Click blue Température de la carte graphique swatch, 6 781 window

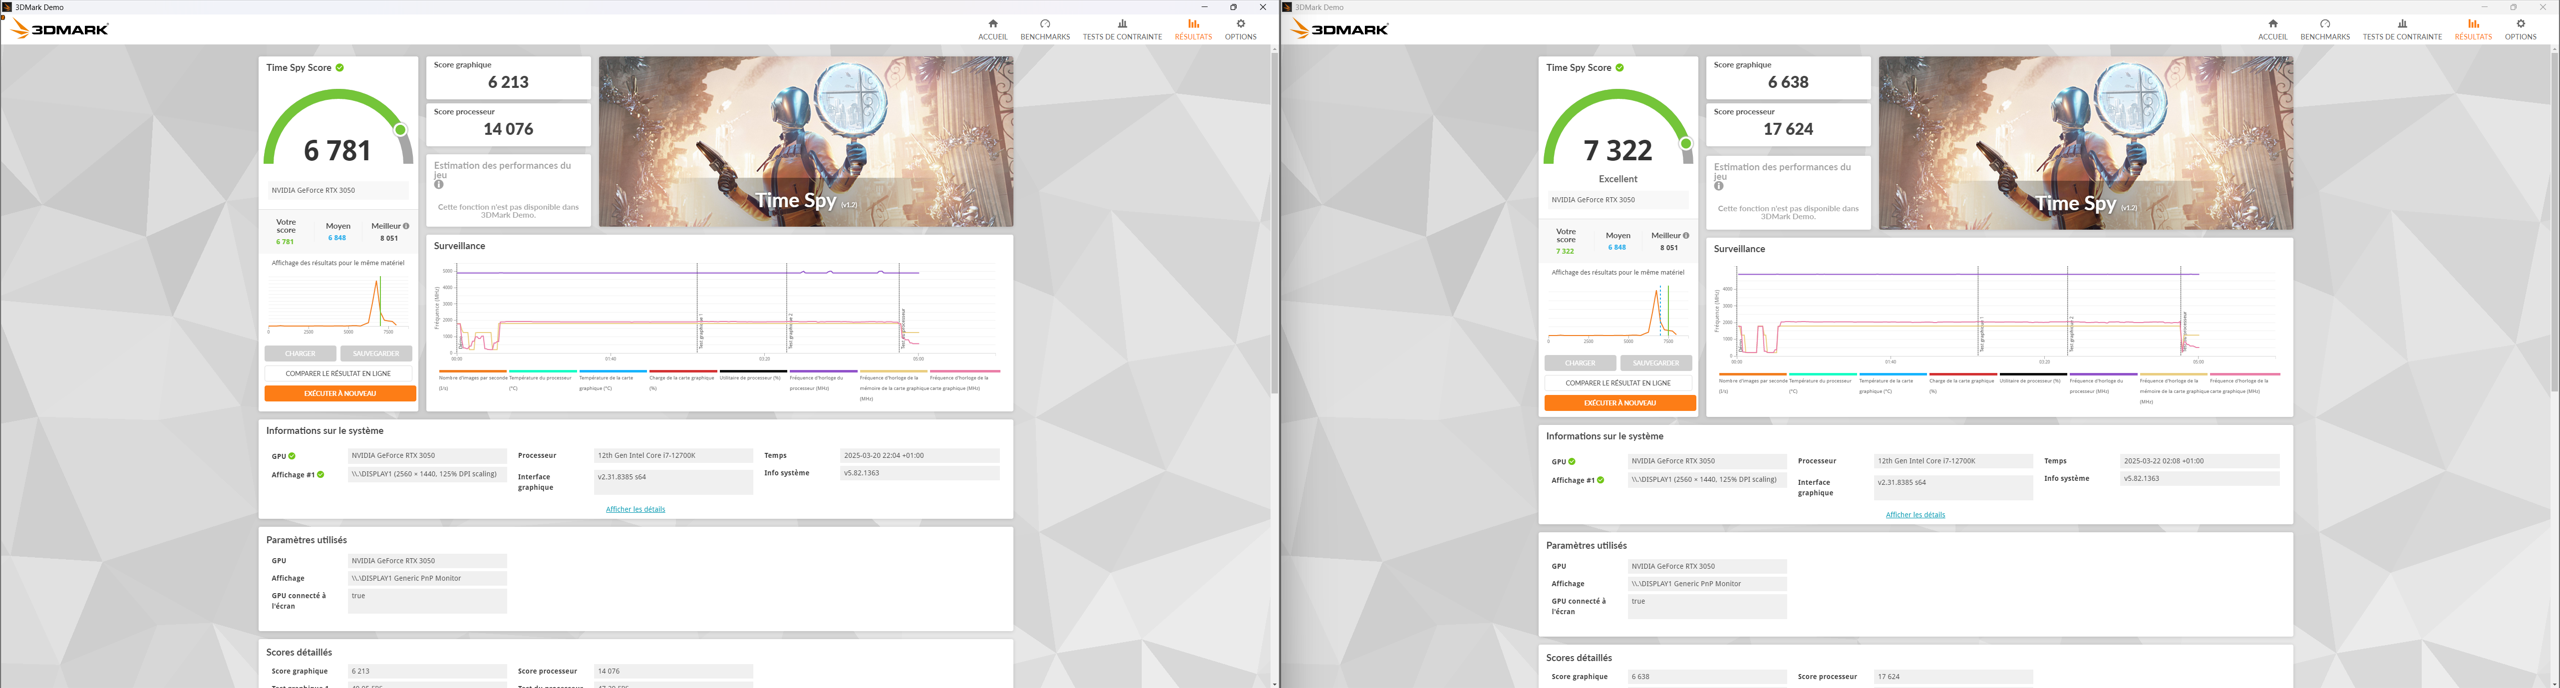click(613, 371)
